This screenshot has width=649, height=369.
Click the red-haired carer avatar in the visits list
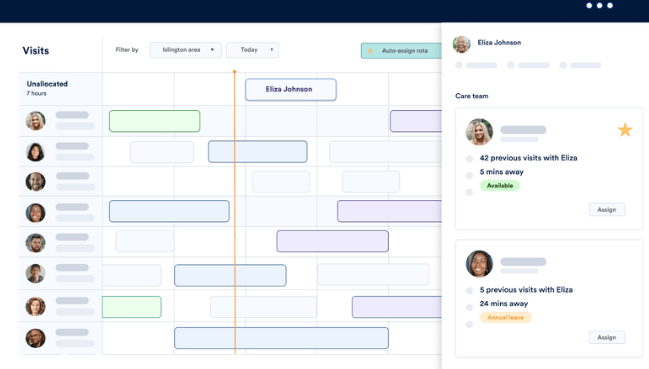36,307
